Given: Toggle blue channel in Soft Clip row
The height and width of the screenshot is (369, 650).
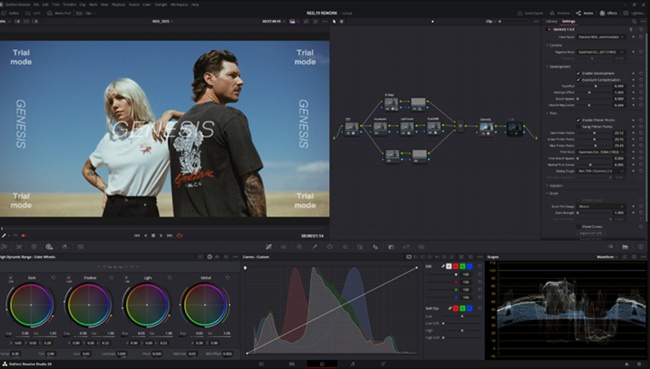Looking at the screenshot, I should [470, 308].
